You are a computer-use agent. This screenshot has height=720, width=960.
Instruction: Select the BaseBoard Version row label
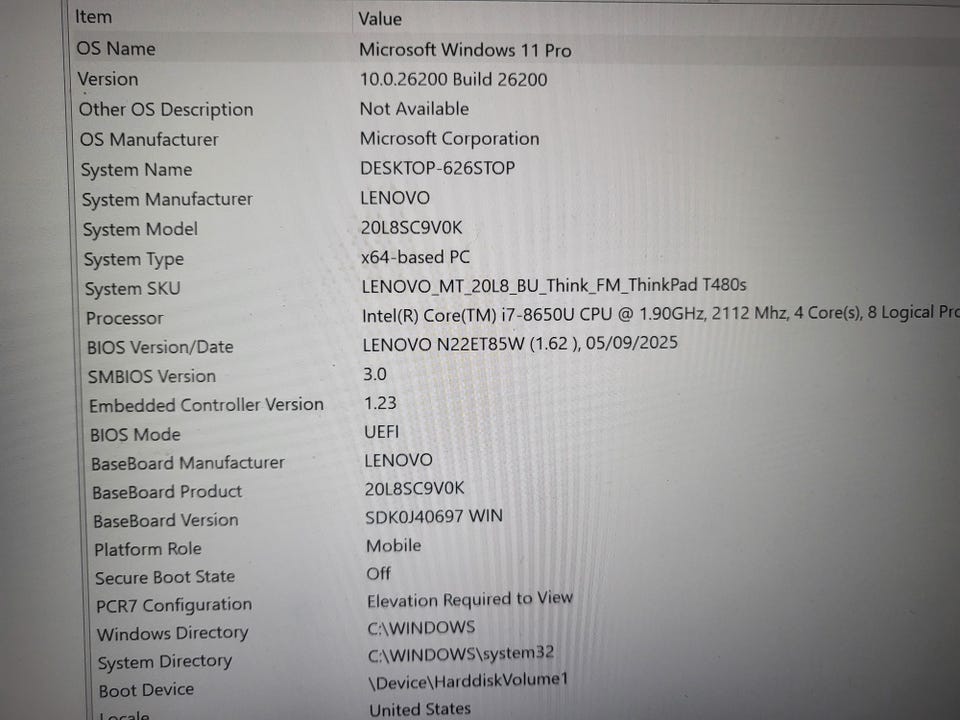166,521
